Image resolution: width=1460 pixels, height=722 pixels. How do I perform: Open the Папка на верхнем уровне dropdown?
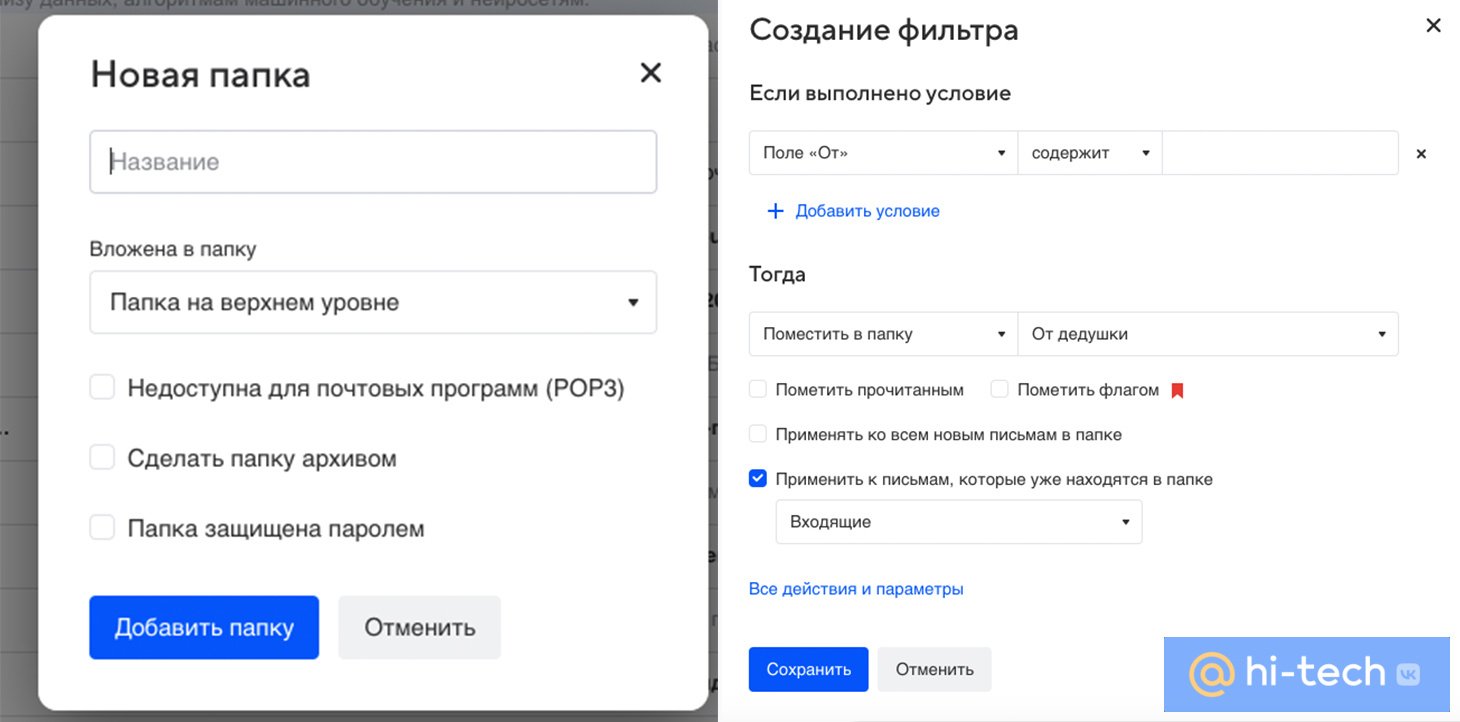[x=373, y=302]
